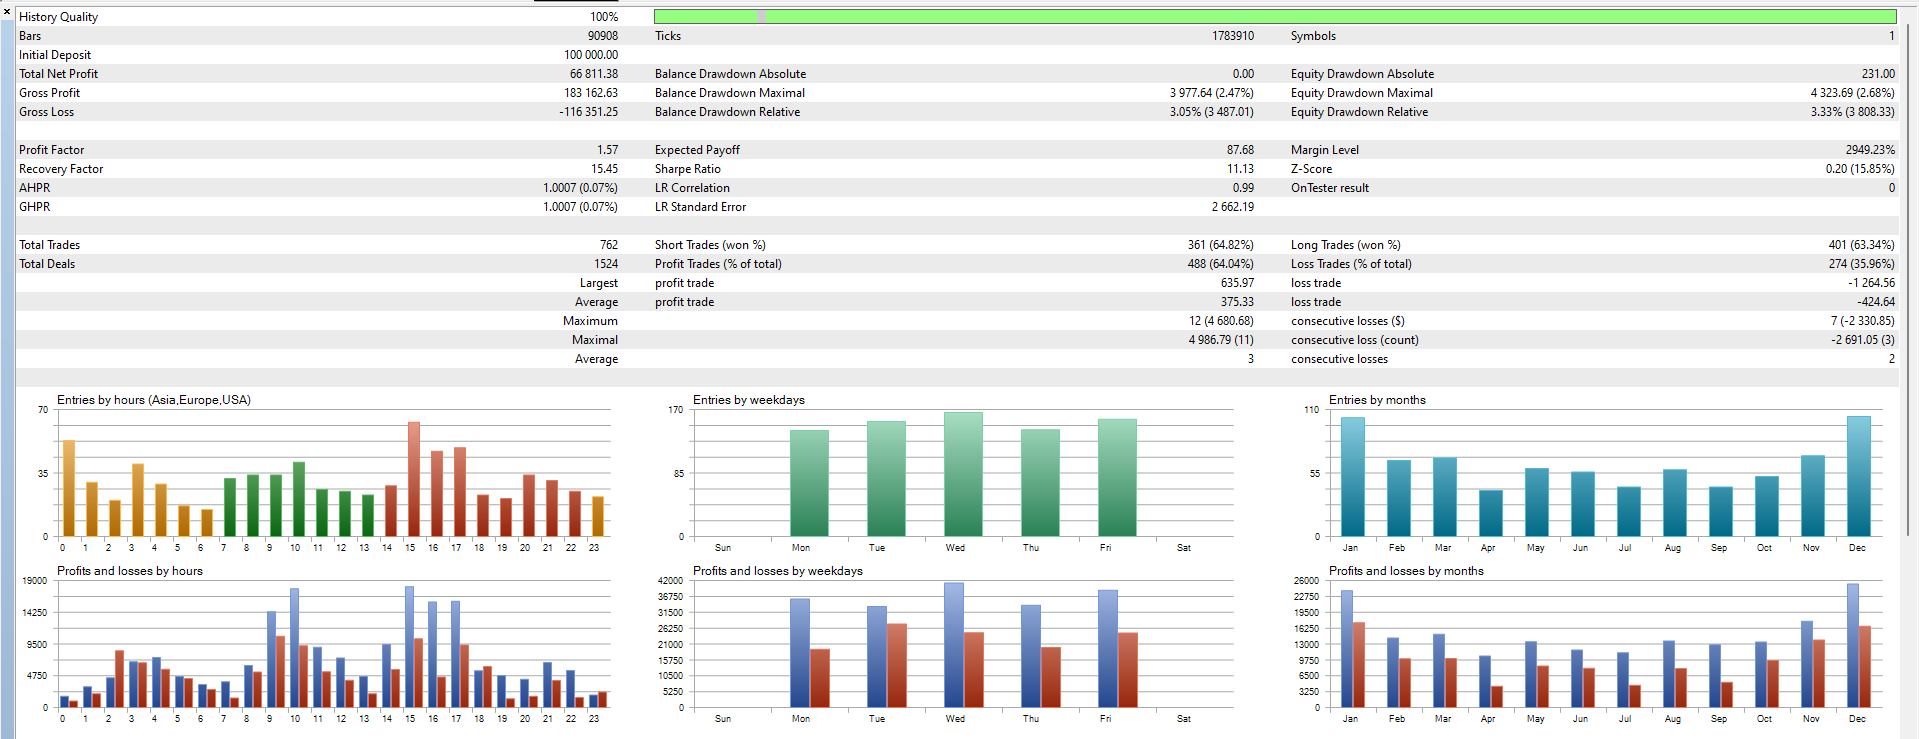The height and width of the screenshot is (739, 1919).
Task: Select the Largest profit trade value 635.97
Action: [1237, 283]
